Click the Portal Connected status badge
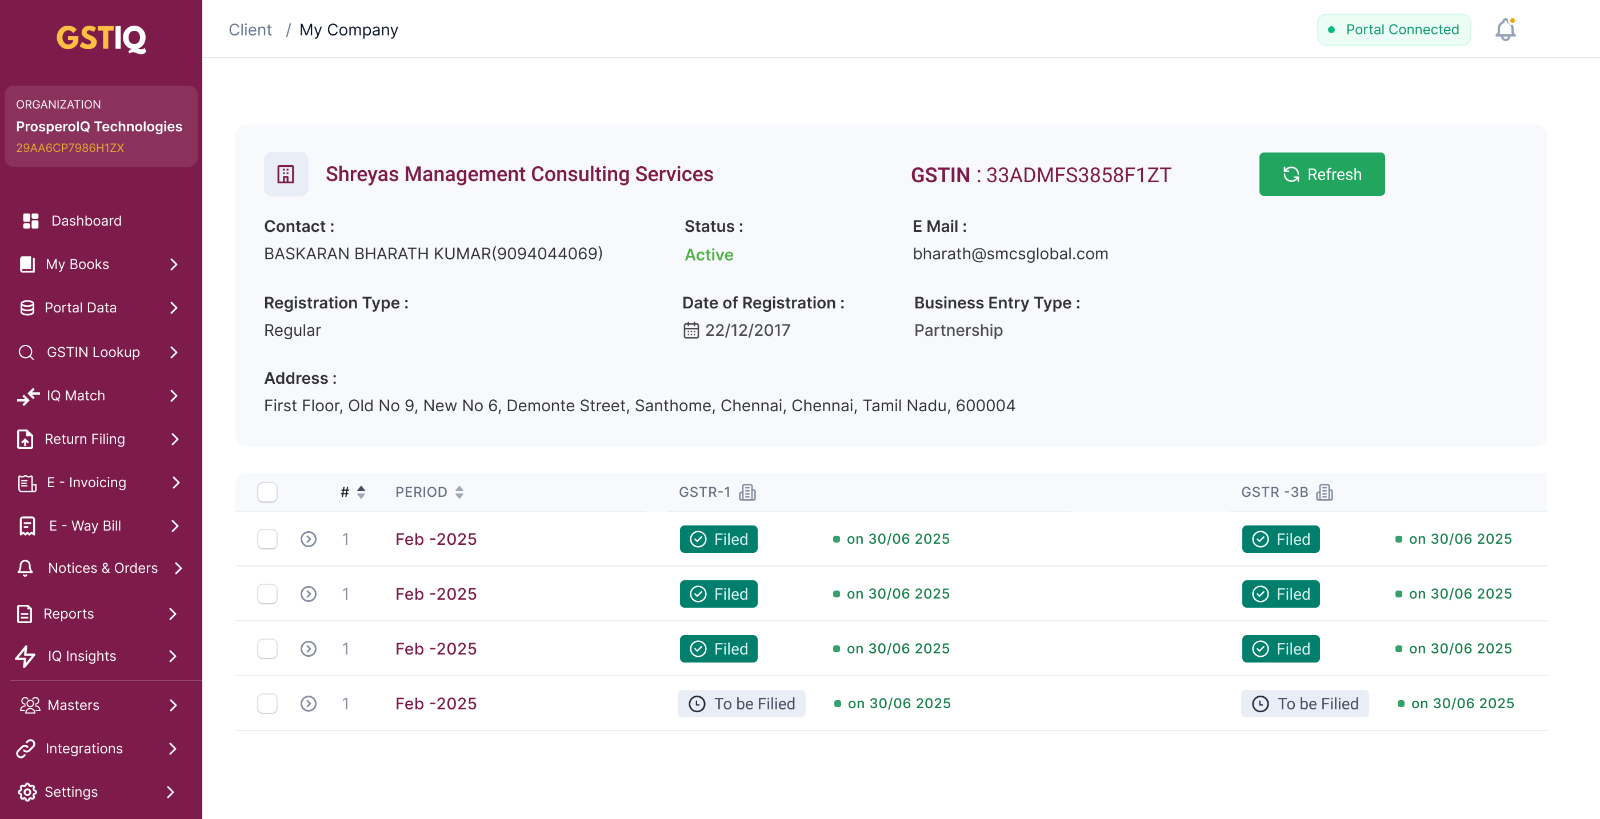This screenshot has width=1600, height=819. [x=1394, y=30]
